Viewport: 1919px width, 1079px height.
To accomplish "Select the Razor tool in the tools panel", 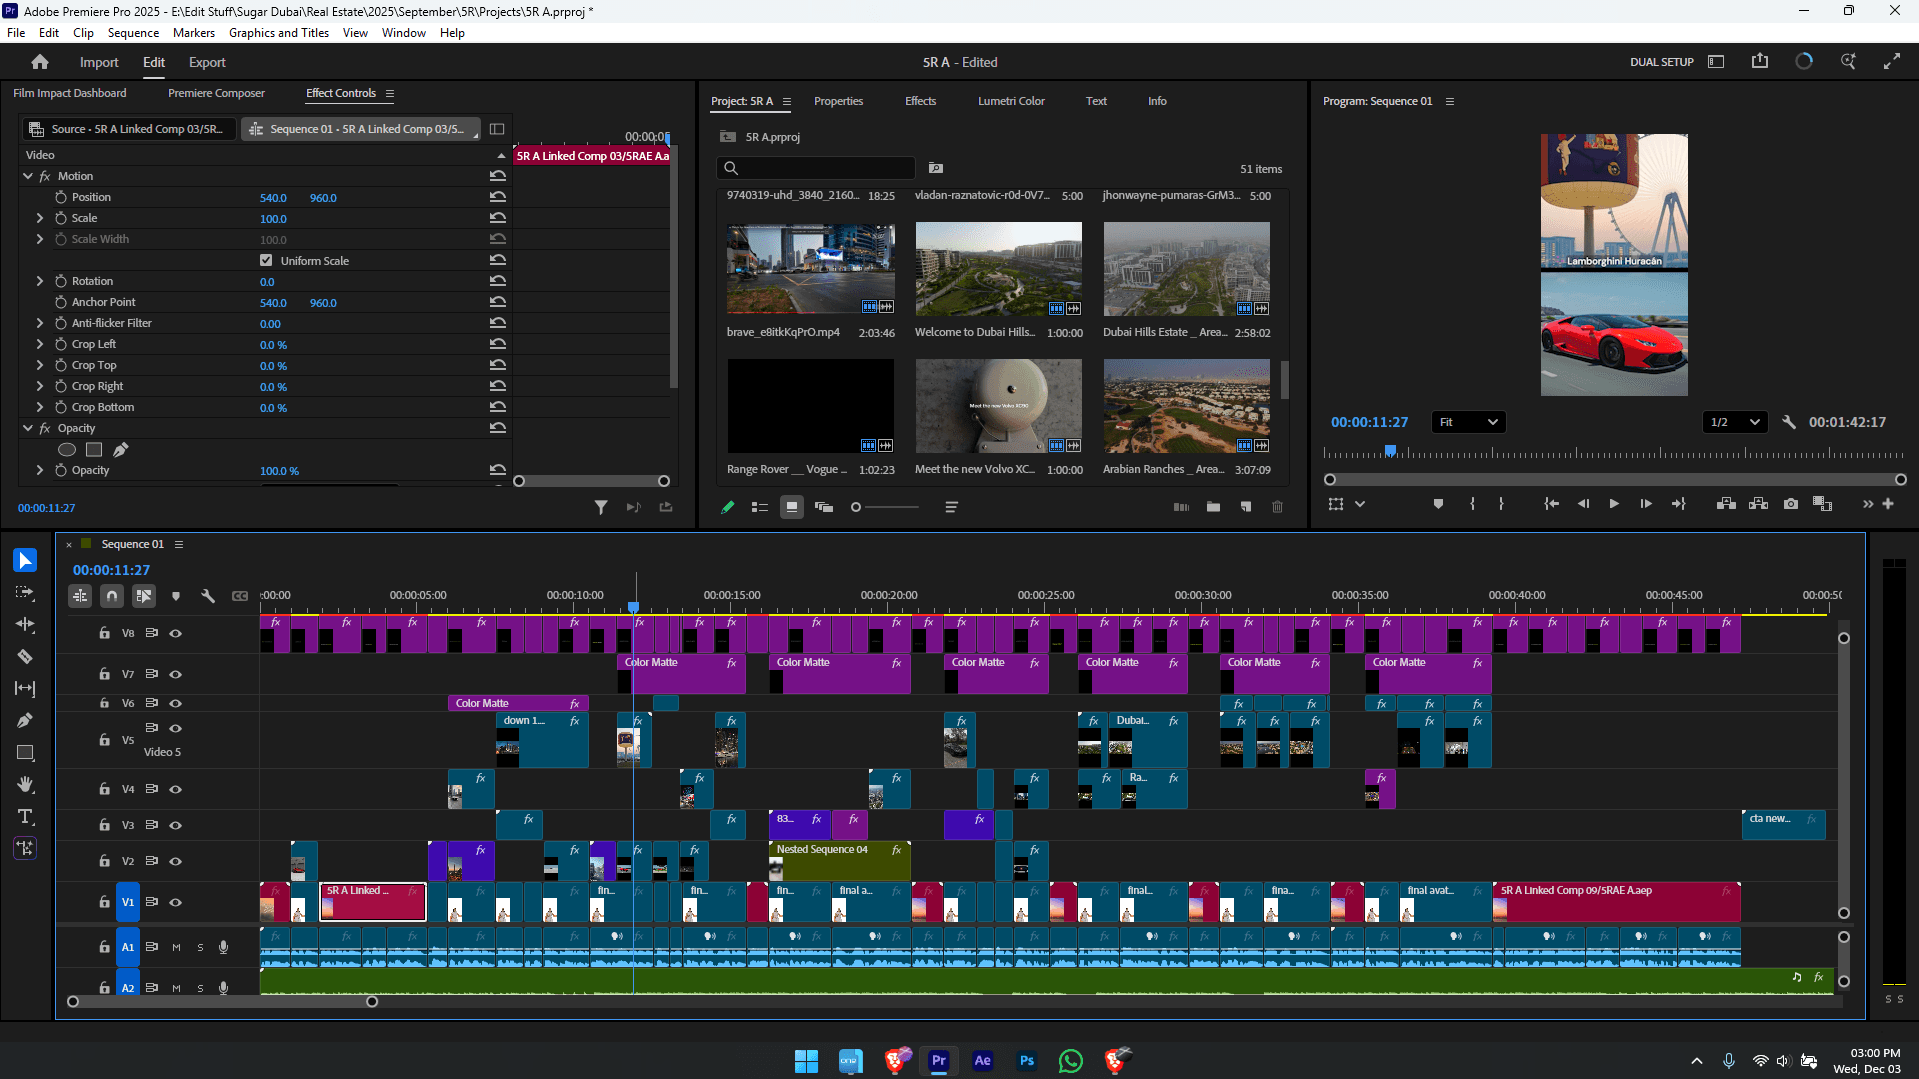I will pyautogui.click(x=25, y=657).
